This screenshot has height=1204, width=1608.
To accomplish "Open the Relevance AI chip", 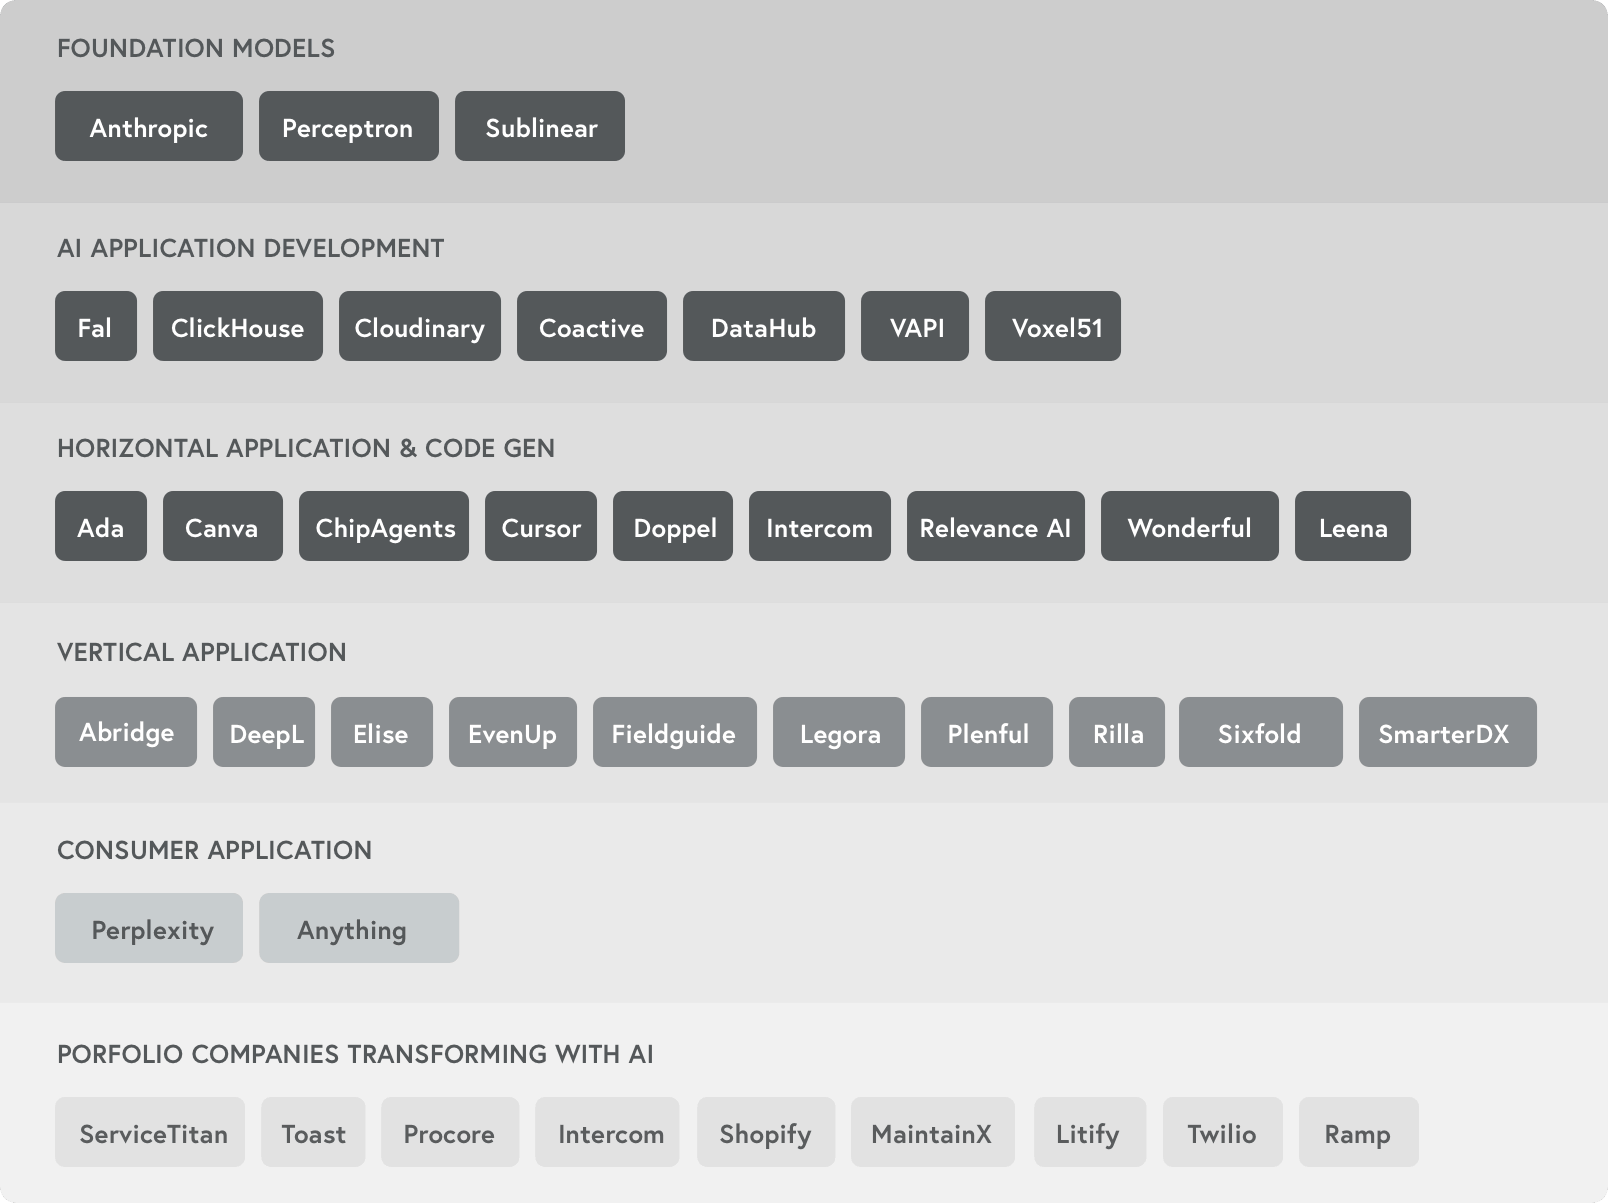I will (x=996, y=526).
